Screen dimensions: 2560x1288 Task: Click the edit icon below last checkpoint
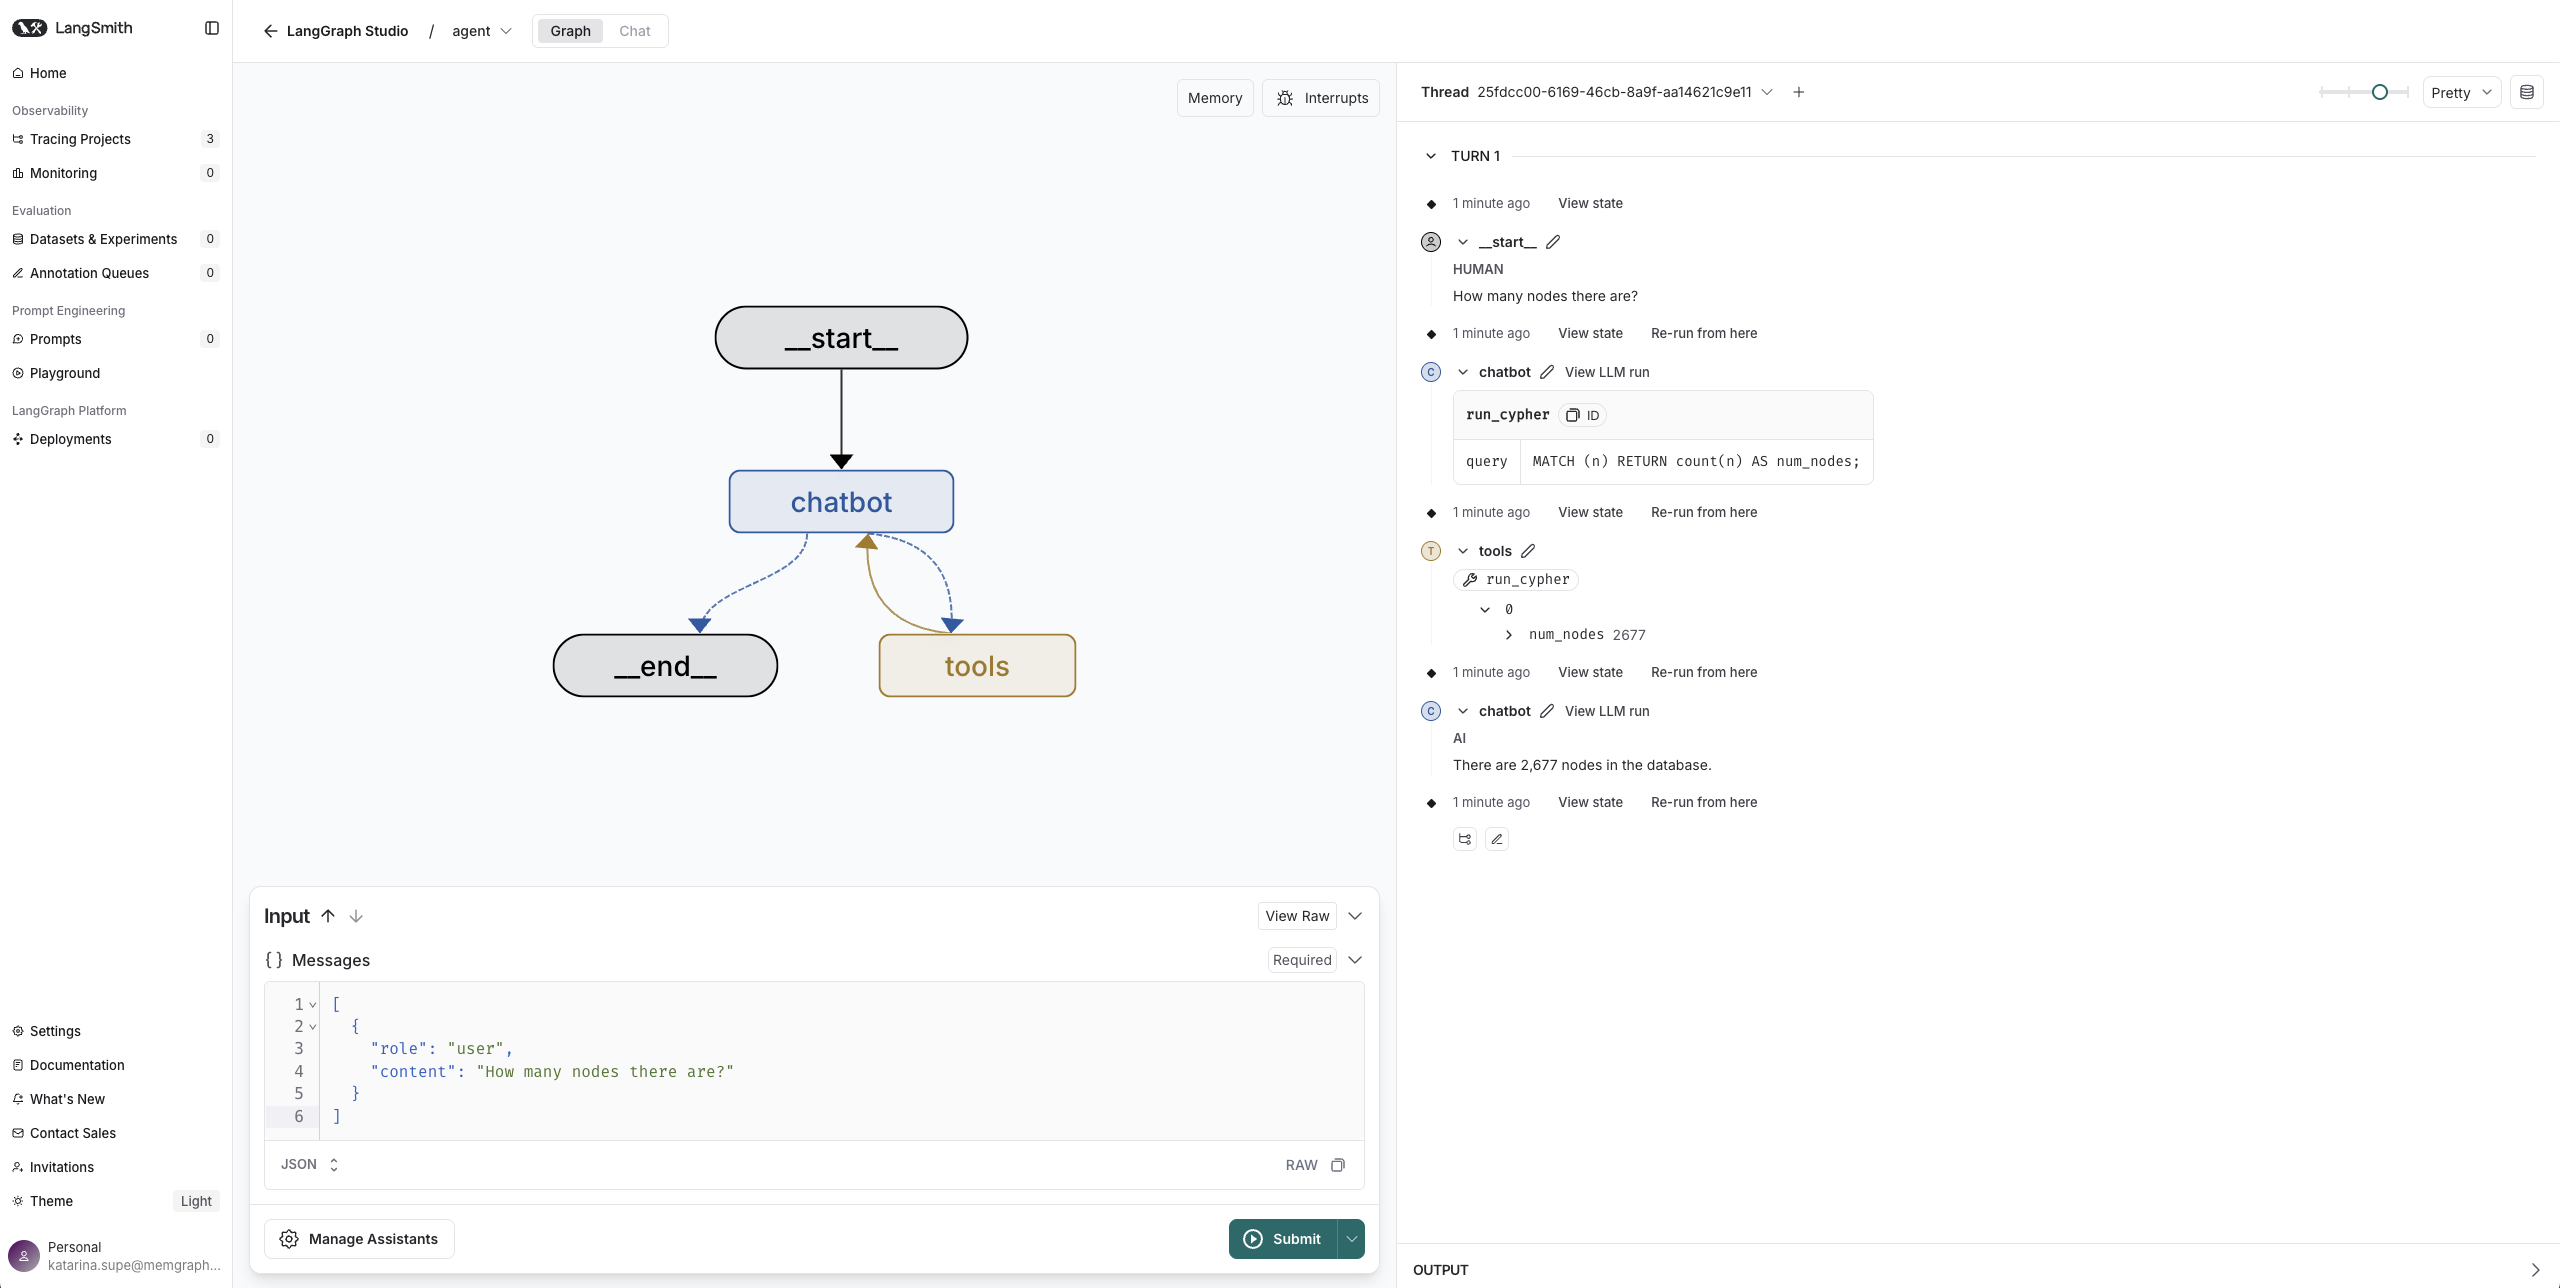coord(1497,839)
